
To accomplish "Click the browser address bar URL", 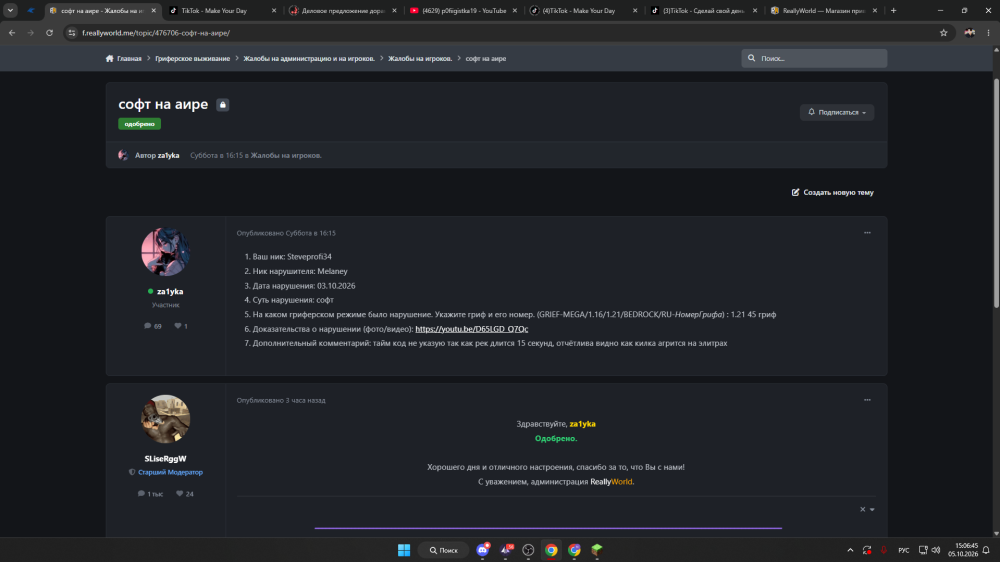I will [x=156, y=33].
